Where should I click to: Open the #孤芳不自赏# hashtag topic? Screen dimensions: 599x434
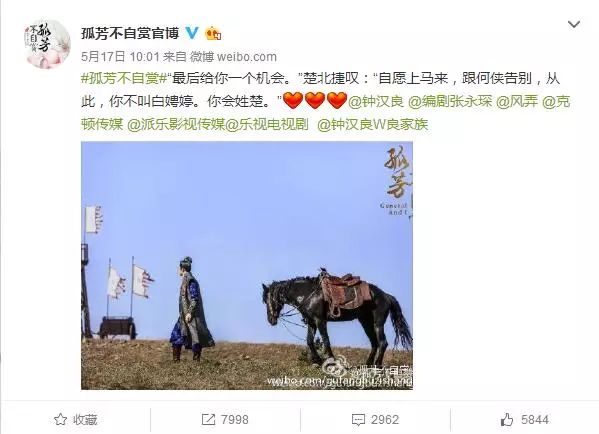coord(125,79)
